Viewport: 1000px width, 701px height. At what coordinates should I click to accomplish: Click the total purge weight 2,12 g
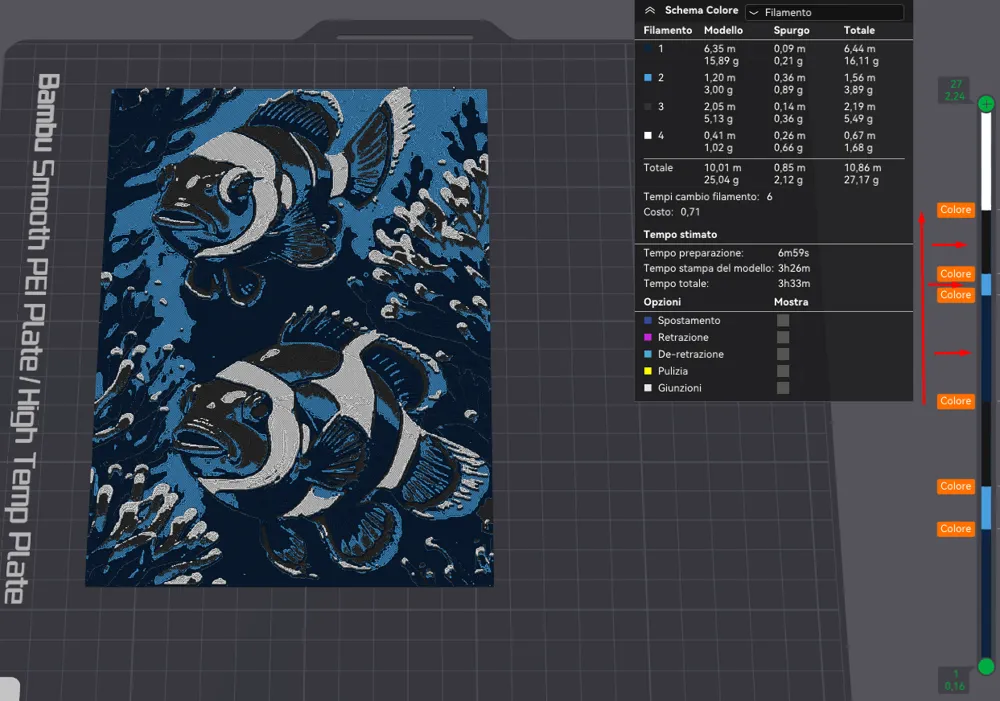[788, 180]
